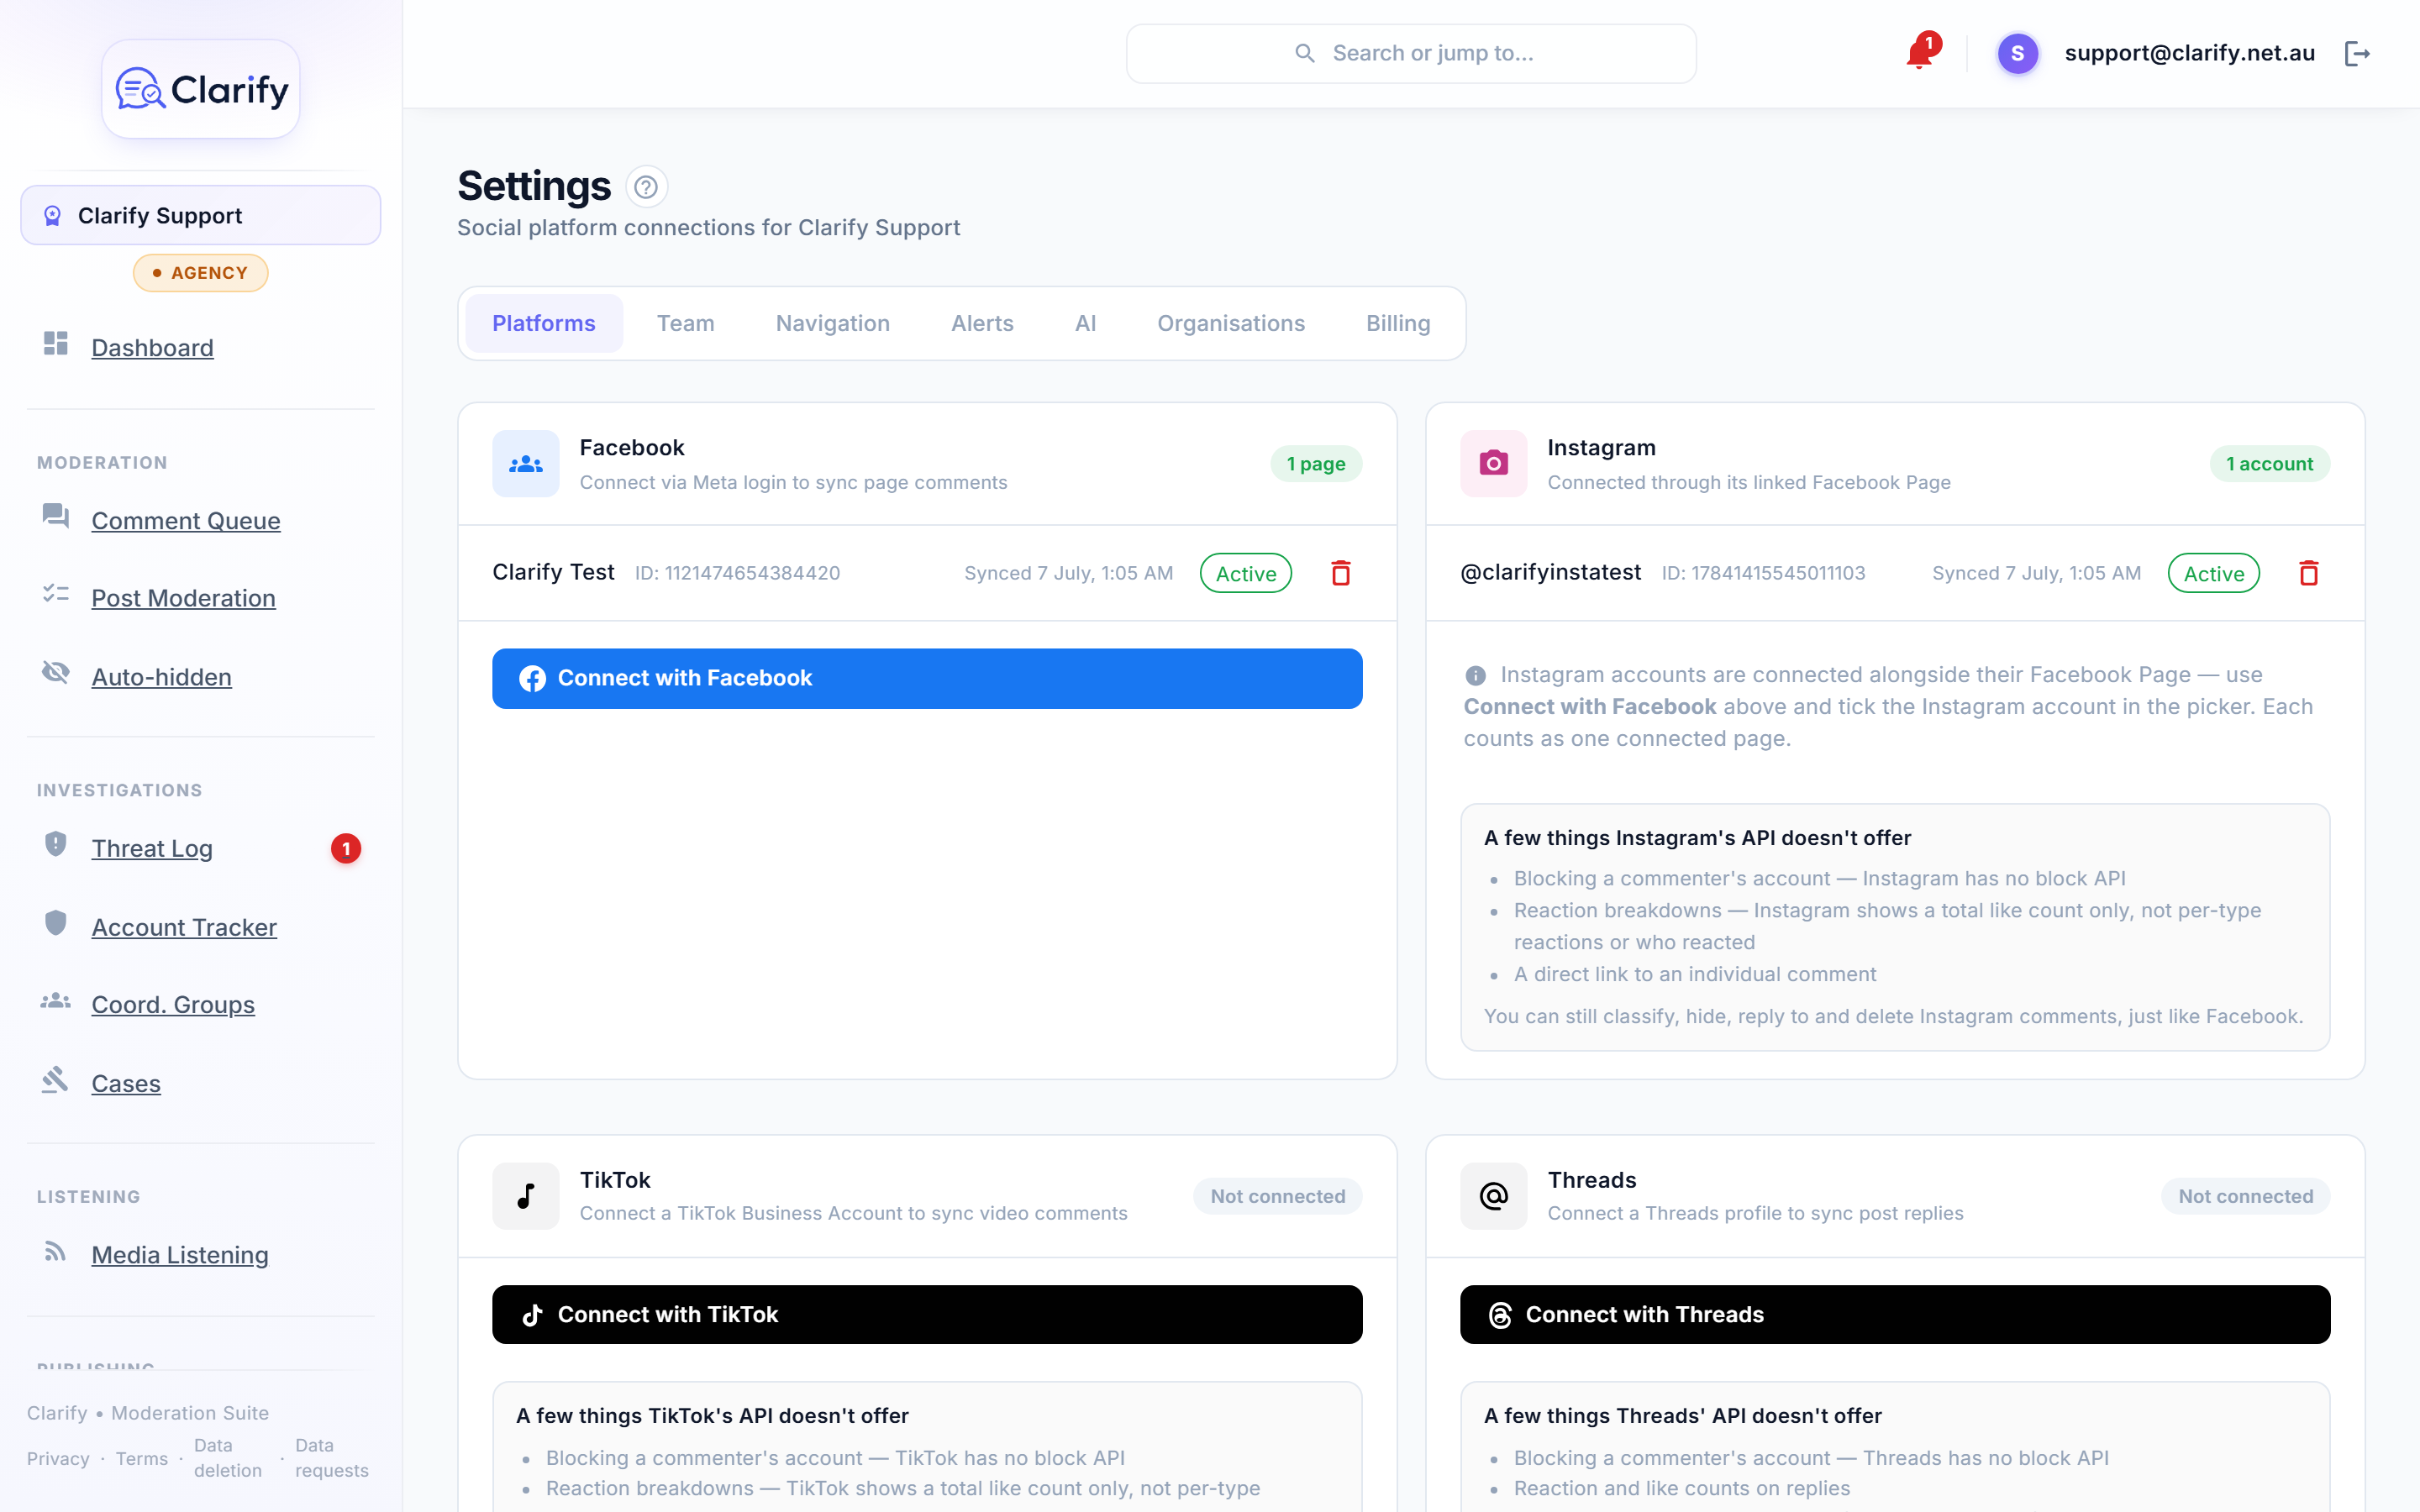
Task: Click the Auto-hidden crossed eye icon
Action: tap(56, 673)
